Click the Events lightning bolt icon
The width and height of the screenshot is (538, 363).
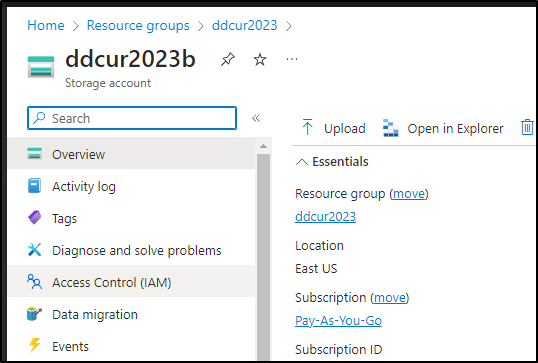coord(34,346)
